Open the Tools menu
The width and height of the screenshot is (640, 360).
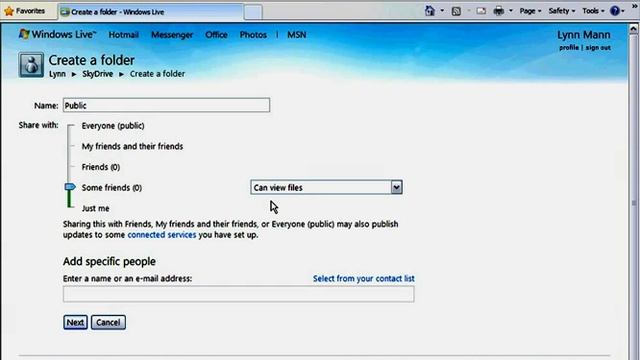[593, 11]
